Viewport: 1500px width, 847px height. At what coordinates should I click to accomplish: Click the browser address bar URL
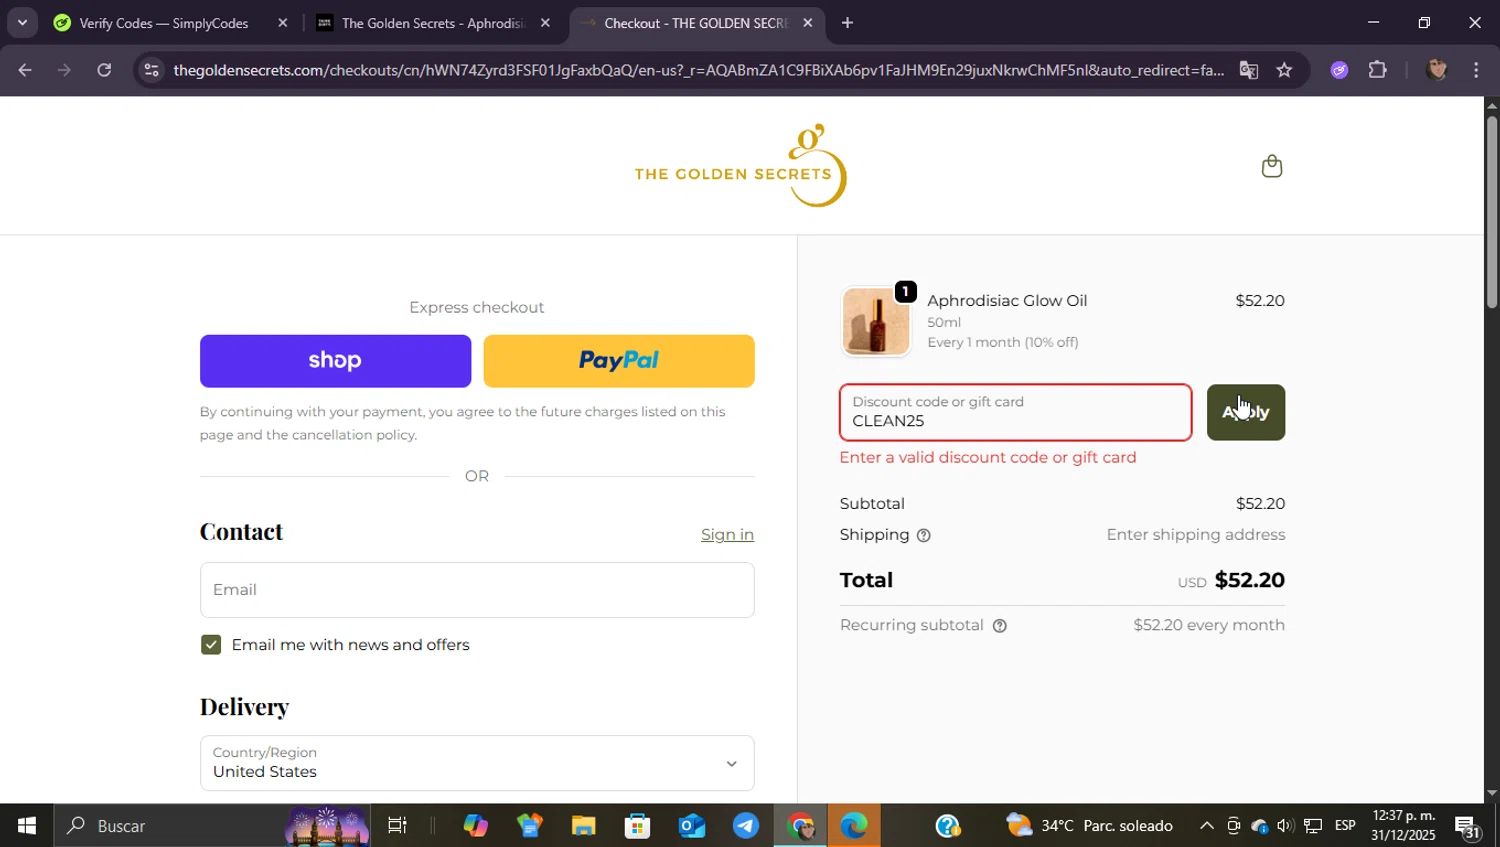[698, 70]
